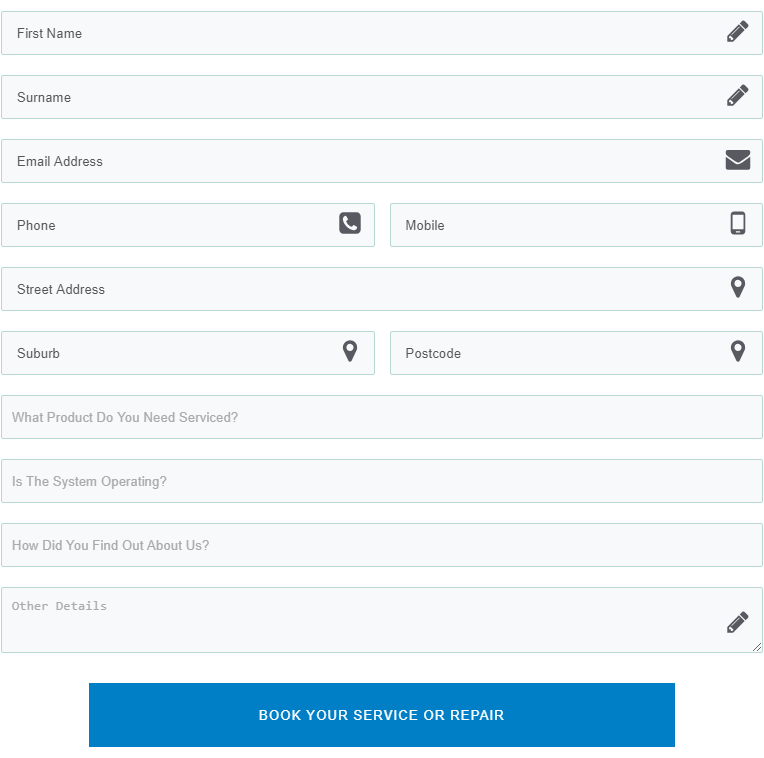Viewport: 764px width, 758px height.
Task: Click the smartphone icon in Mobile field
Action: click(738, 224)
